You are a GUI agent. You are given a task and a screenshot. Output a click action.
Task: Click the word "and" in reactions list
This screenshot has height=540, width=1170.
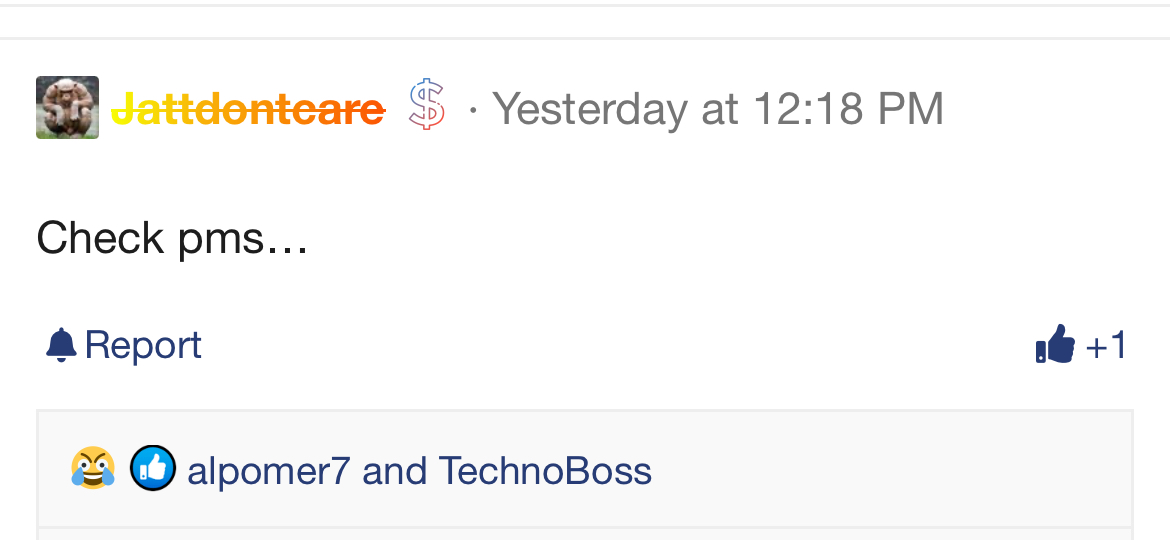click(x=394, y=470)
